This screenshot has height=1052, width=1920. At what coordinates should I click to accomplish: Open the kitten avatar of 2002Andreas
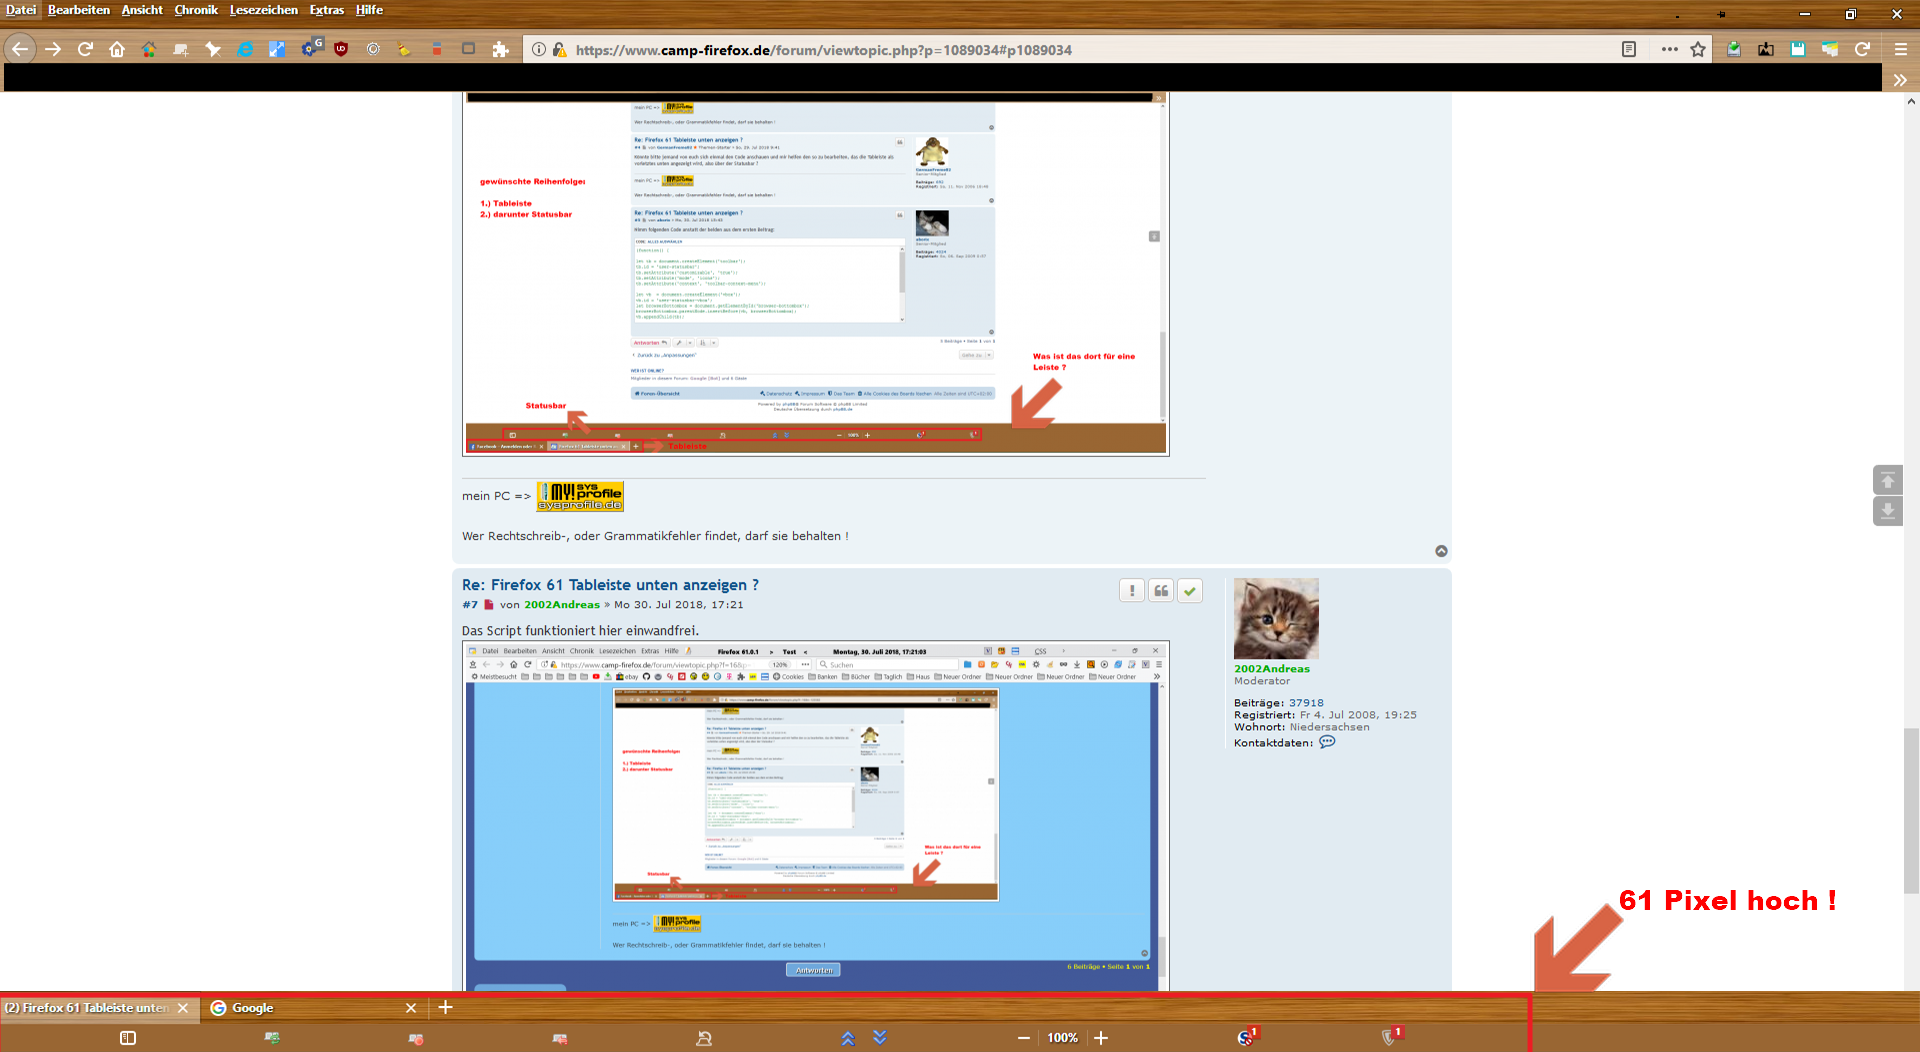click(x=1276, y=618)
